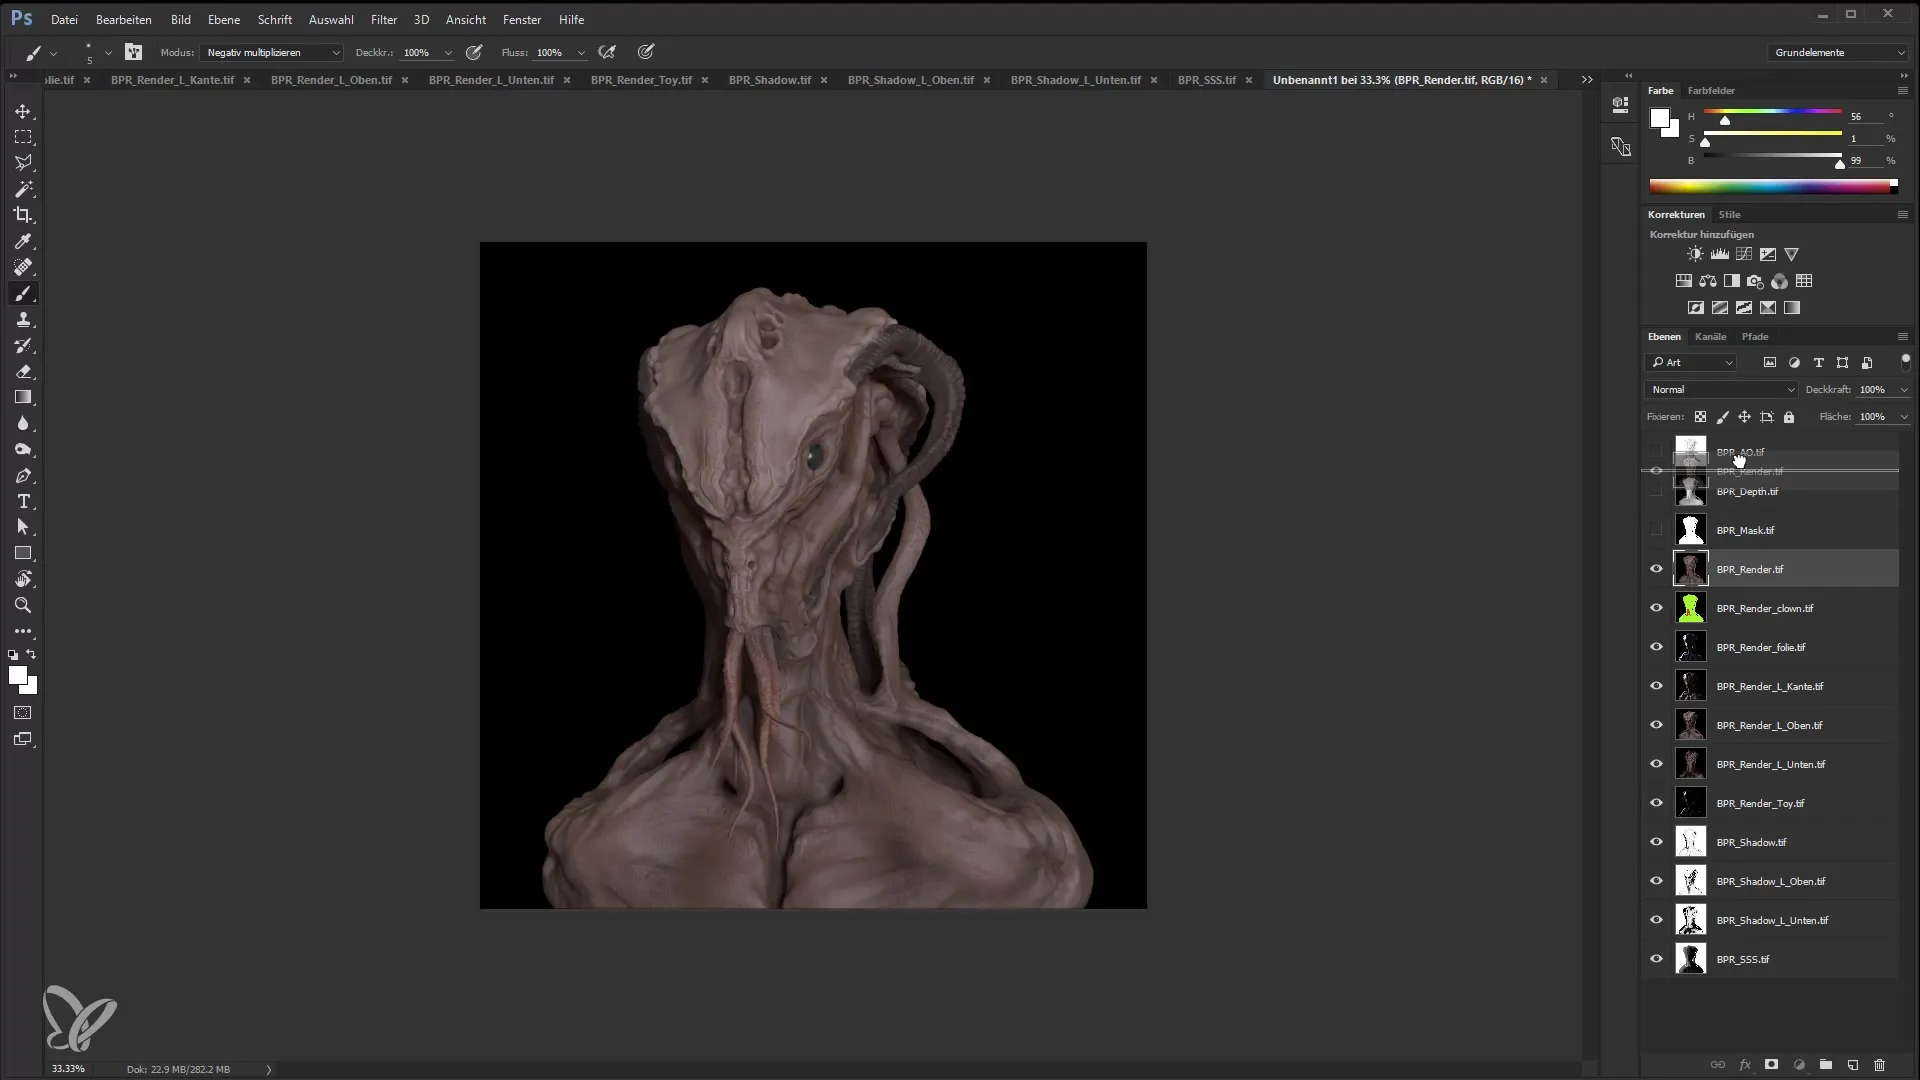Click the Eyedropper tool

(x=24, y=241)
